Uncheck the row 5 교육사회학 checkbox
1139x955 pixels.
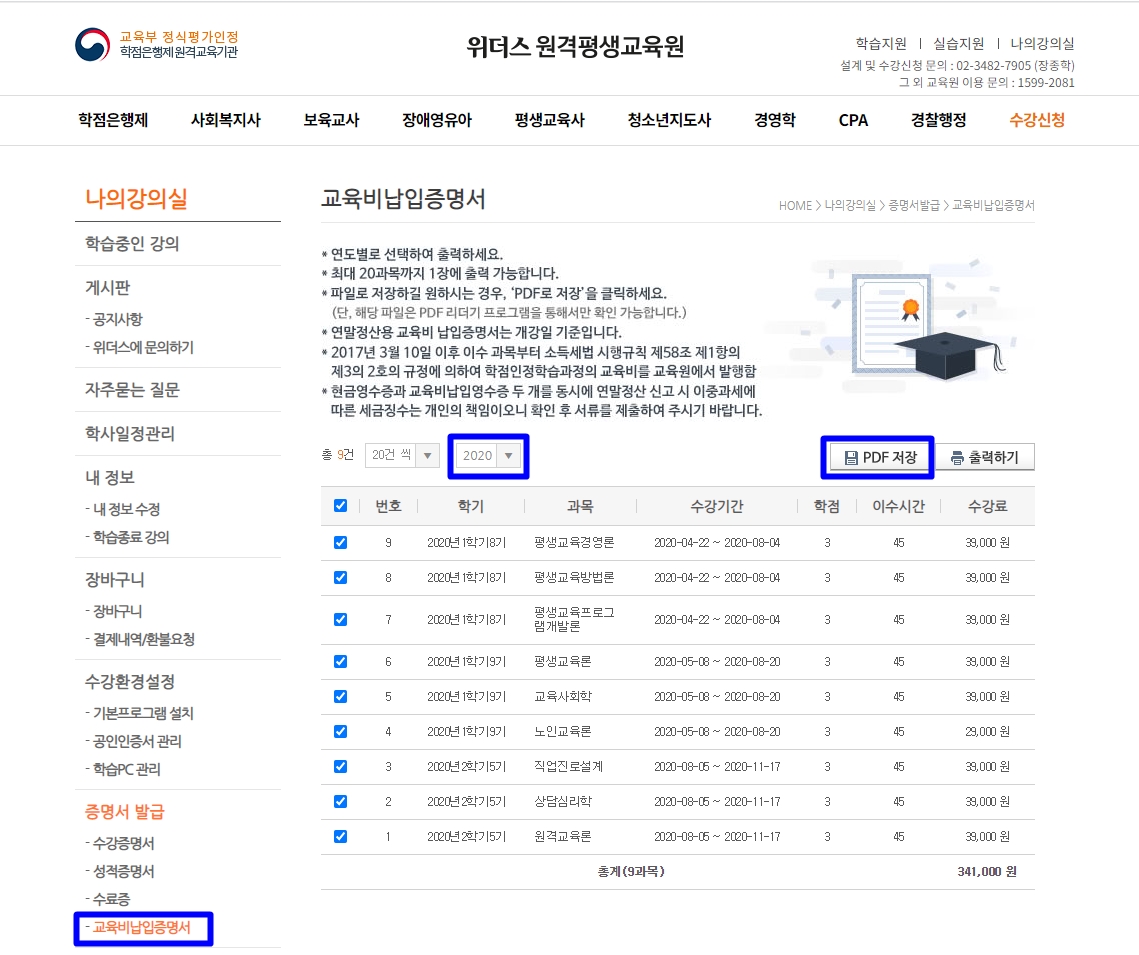click(340, 696)
